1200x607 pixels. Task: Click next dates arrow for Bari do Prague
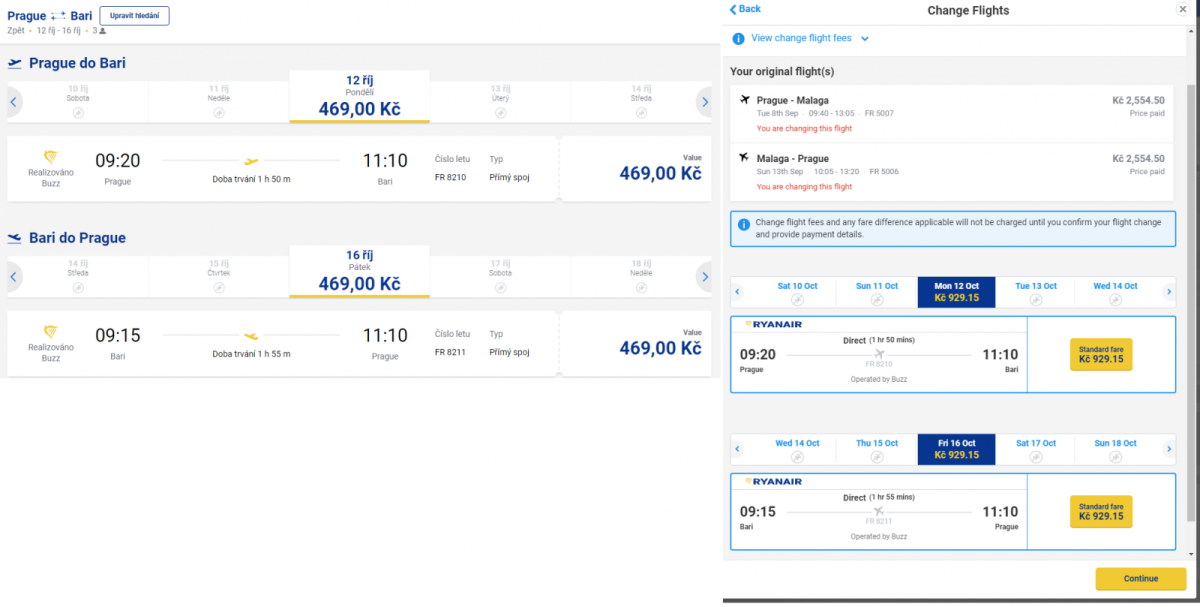point(705,276)
